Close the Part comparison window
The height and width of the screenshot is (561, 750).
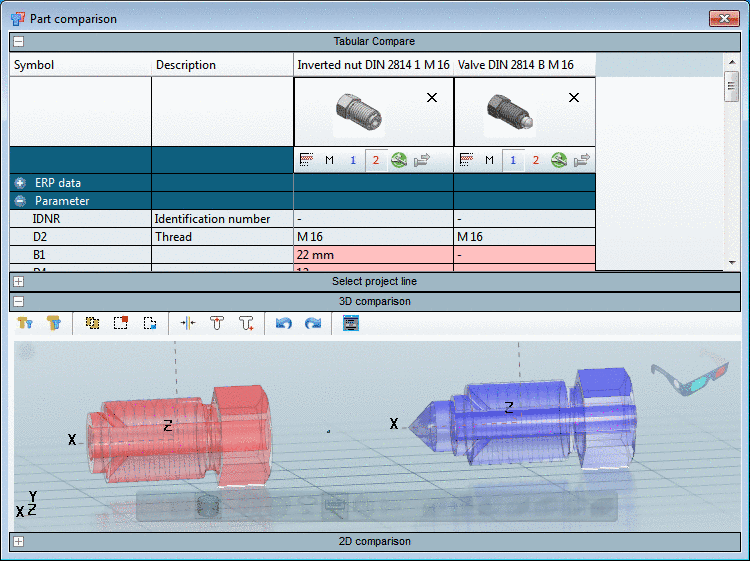click(724, 18)
